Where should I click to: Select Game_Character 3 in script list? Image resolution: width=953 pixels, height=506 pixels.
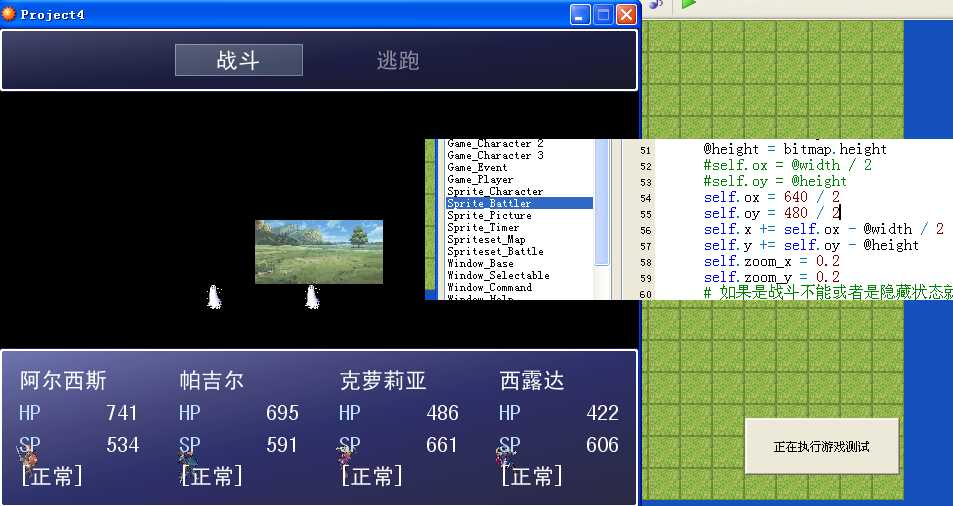click(x=495, y=156)
